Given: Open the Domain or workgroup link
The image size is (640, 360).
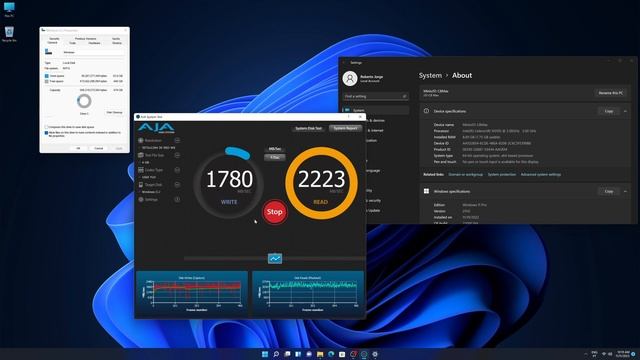Looking at the screenshot, I should (x=465, y=174).
